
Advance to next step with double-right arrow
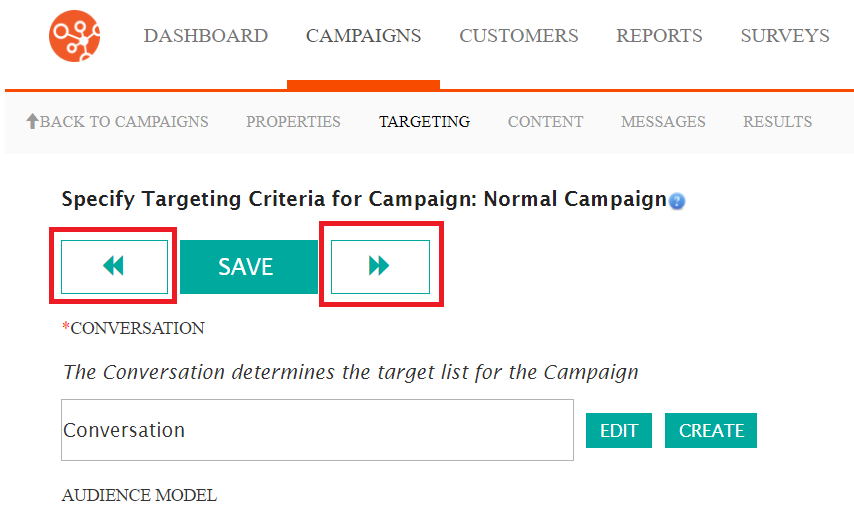click(380, 266)
